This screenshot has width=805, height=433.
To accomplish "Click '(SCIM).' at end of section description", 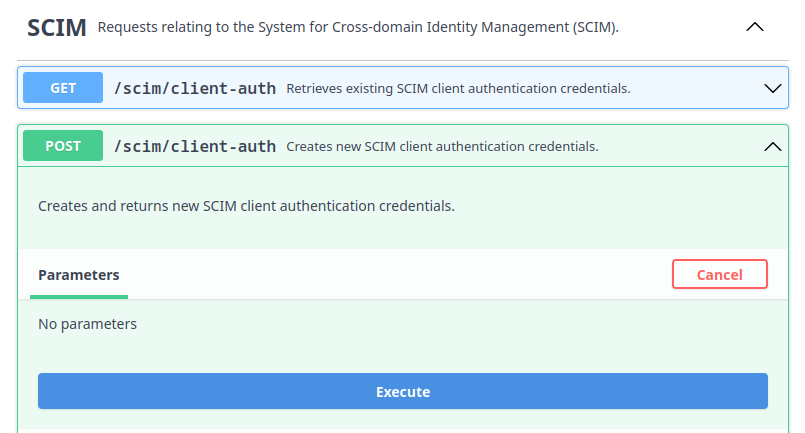I will coord(596,28).
